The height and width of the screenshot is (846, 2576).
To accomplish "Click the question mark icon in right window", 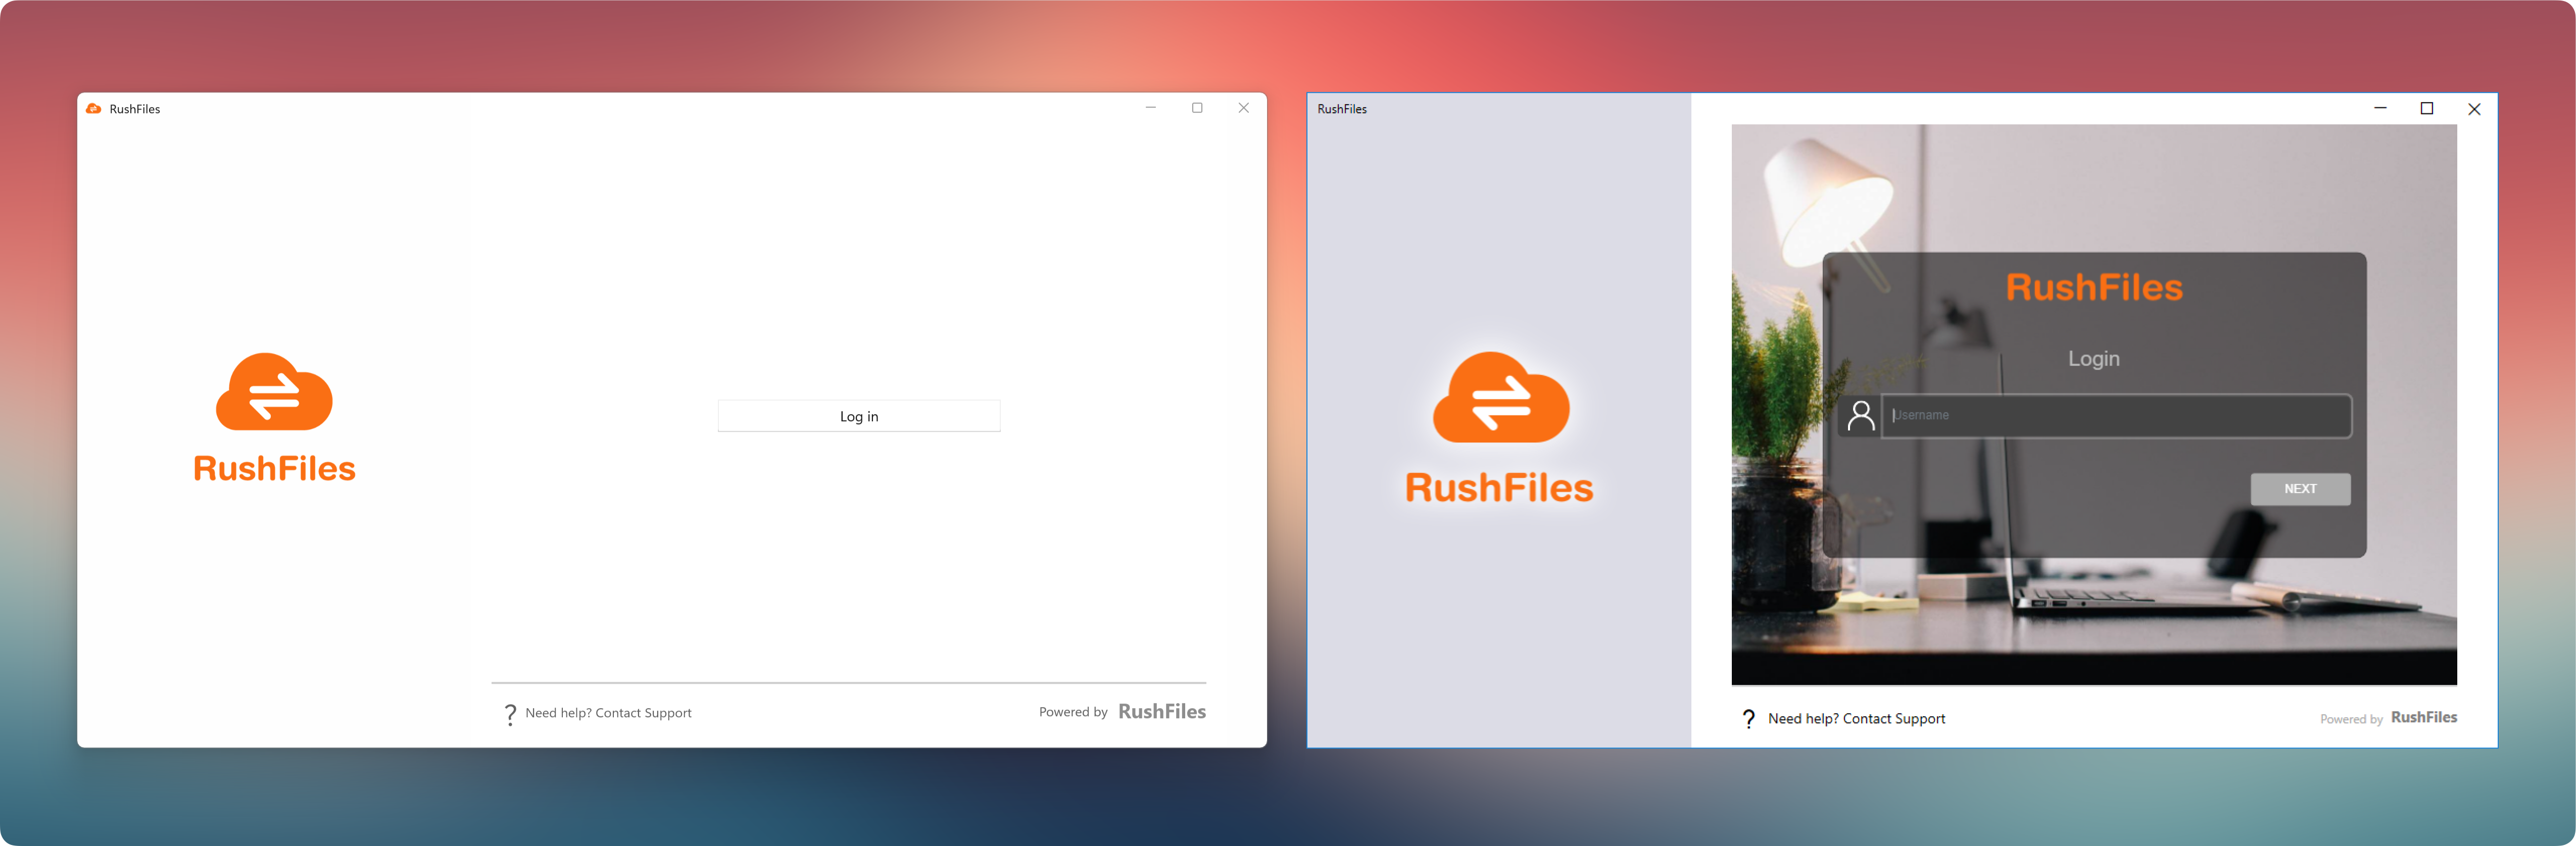I will pos(1748,718).
